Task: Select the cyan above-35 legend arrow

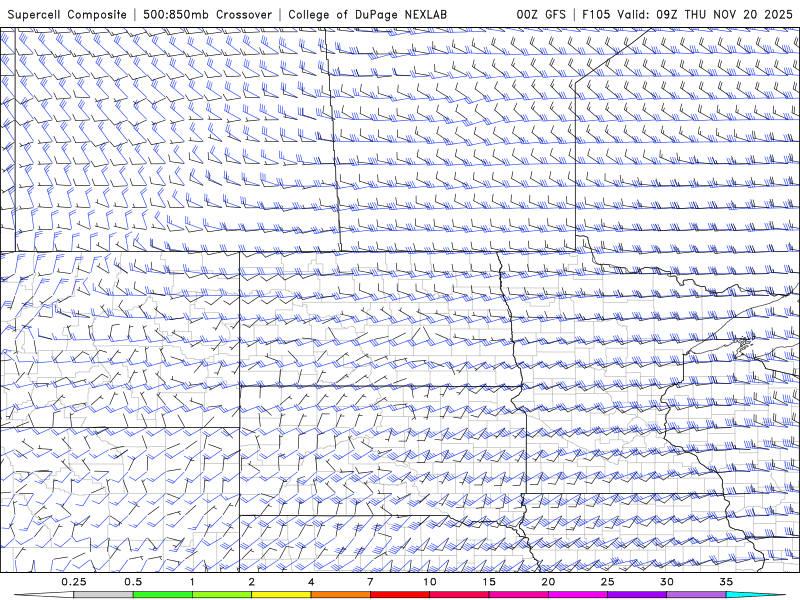Action: tap(756, 595)
